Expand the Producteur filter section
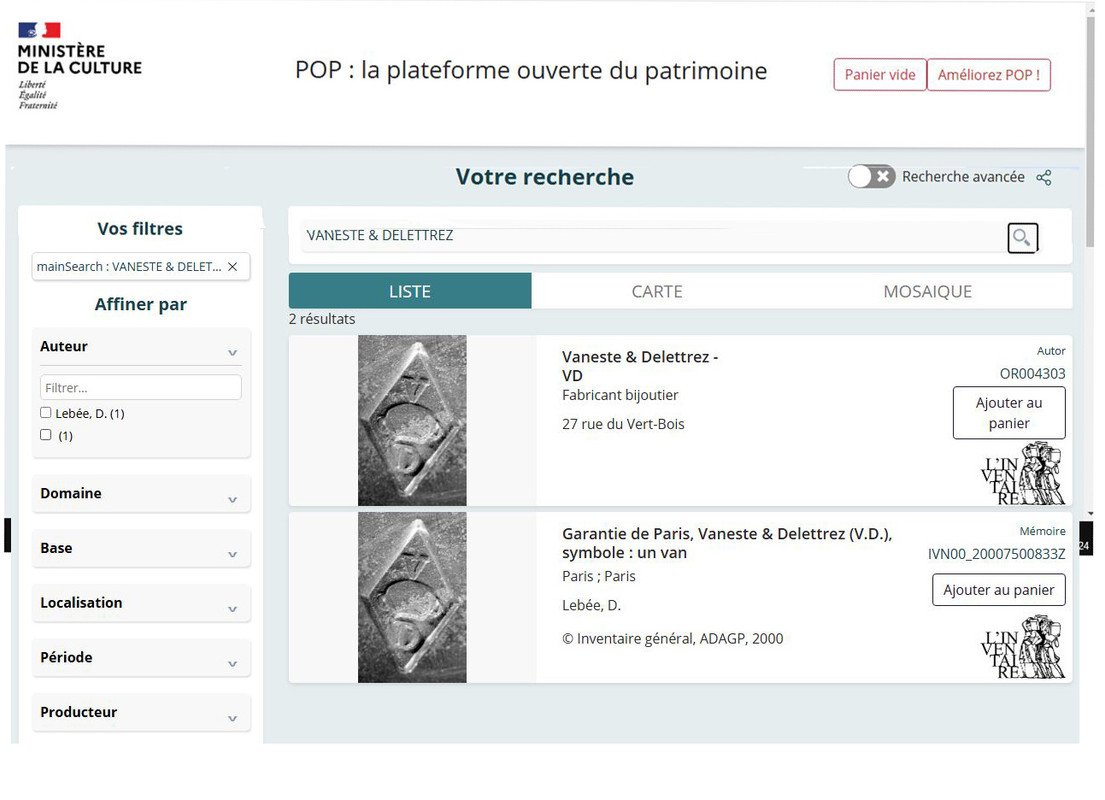This screenshot has height=800, width=1105. click(x=141, y=712)
